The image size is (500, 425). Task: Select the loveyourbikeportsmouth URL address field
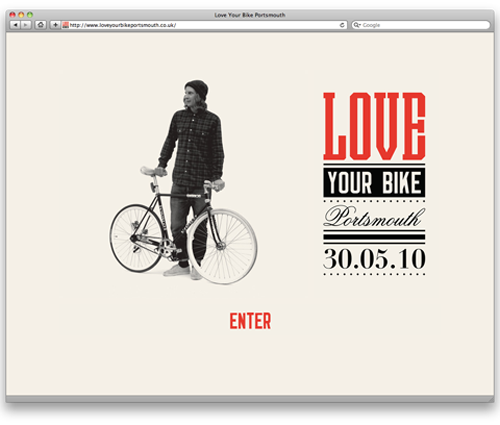tap(204, 25)
